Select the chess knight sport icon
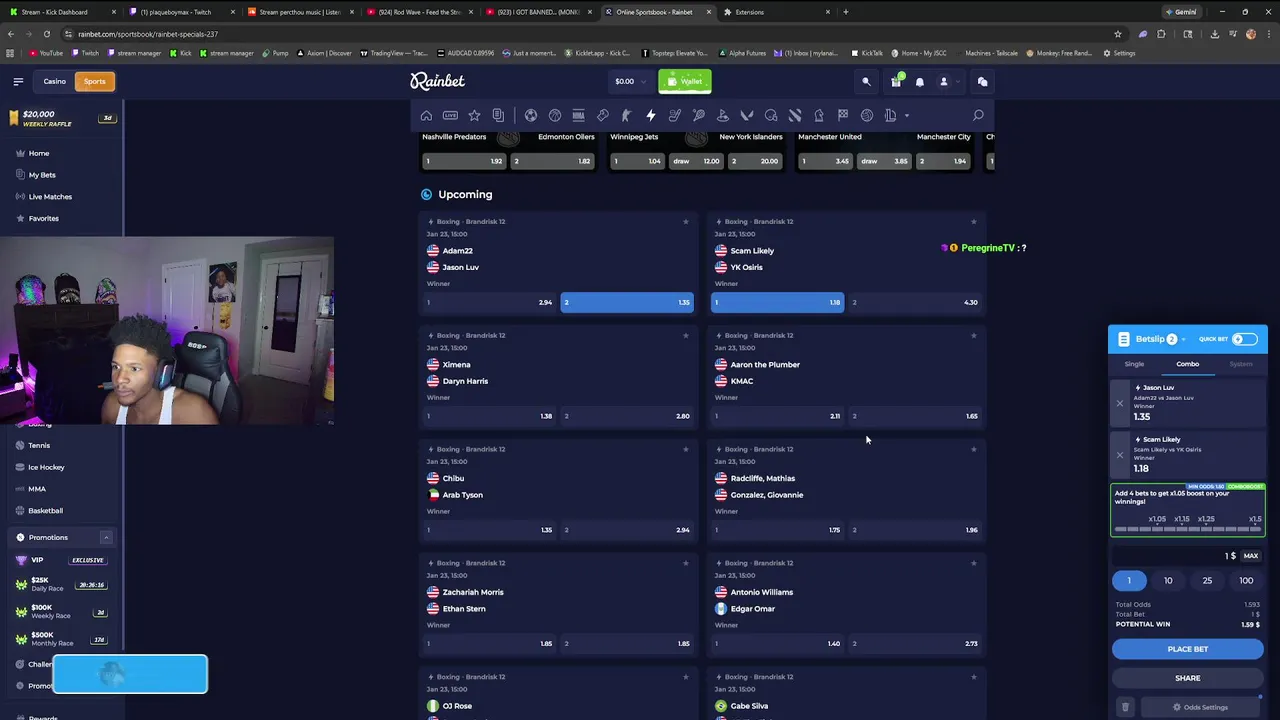The image size is (1280, 720). tap(819, 115)
